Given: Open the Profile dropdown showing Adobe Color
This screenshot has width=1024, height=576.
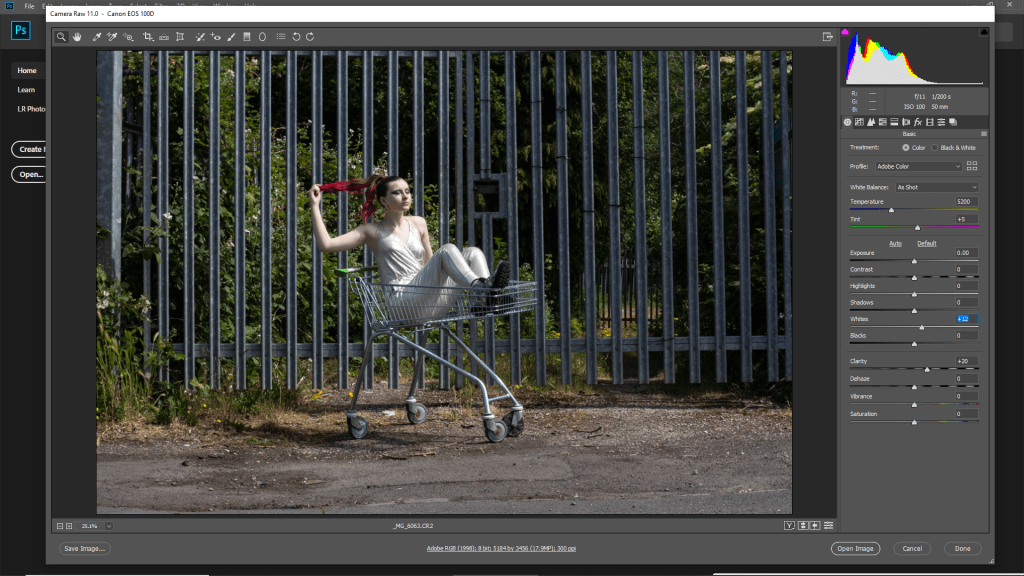Looking at the screenshot, I should click(918, 166).
